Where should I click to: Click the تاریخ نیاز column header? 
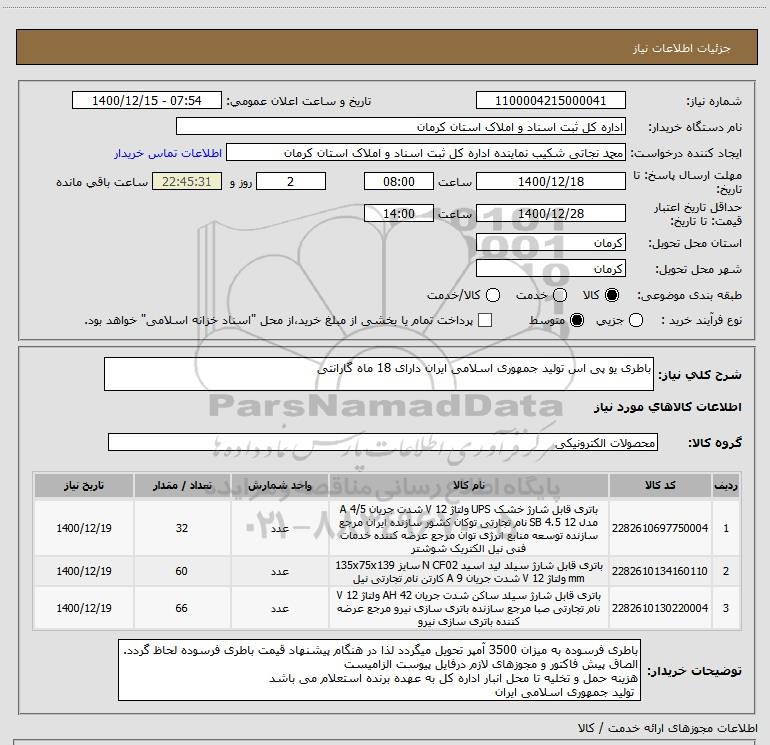83,486
